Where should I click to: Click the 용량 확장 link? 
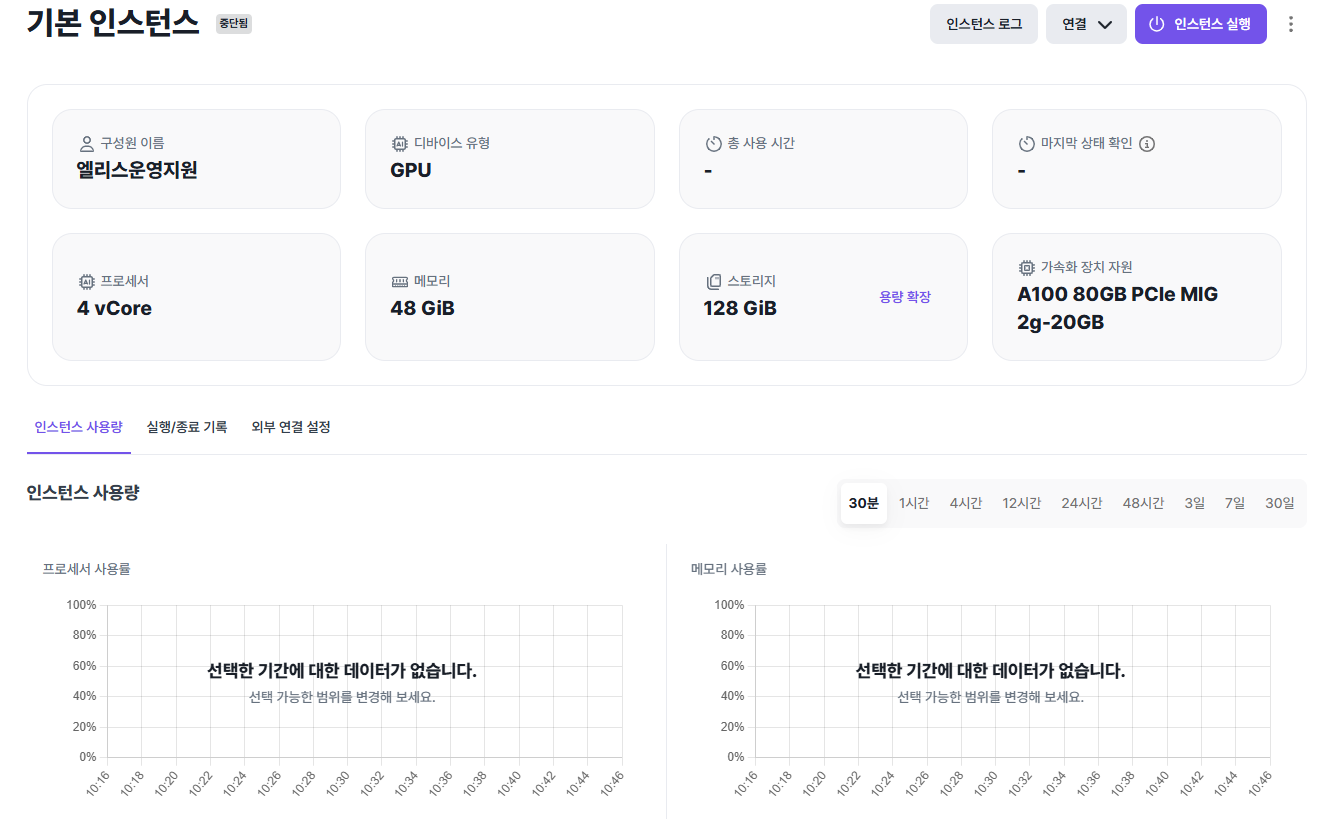pyautogui.click(x=905, y=297)
